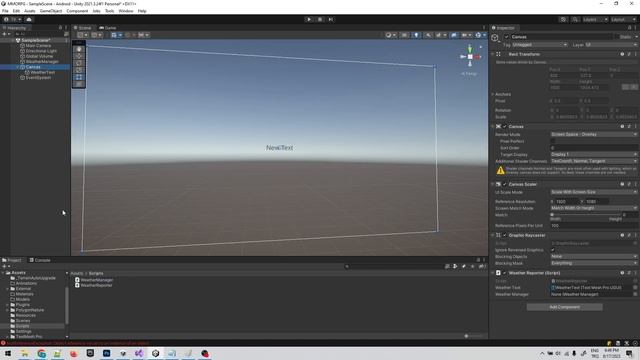The width and height of the screenshot is (640, 360).
Task: Click the Weather Manager object picker circle
Action: (x=635, y=294)
